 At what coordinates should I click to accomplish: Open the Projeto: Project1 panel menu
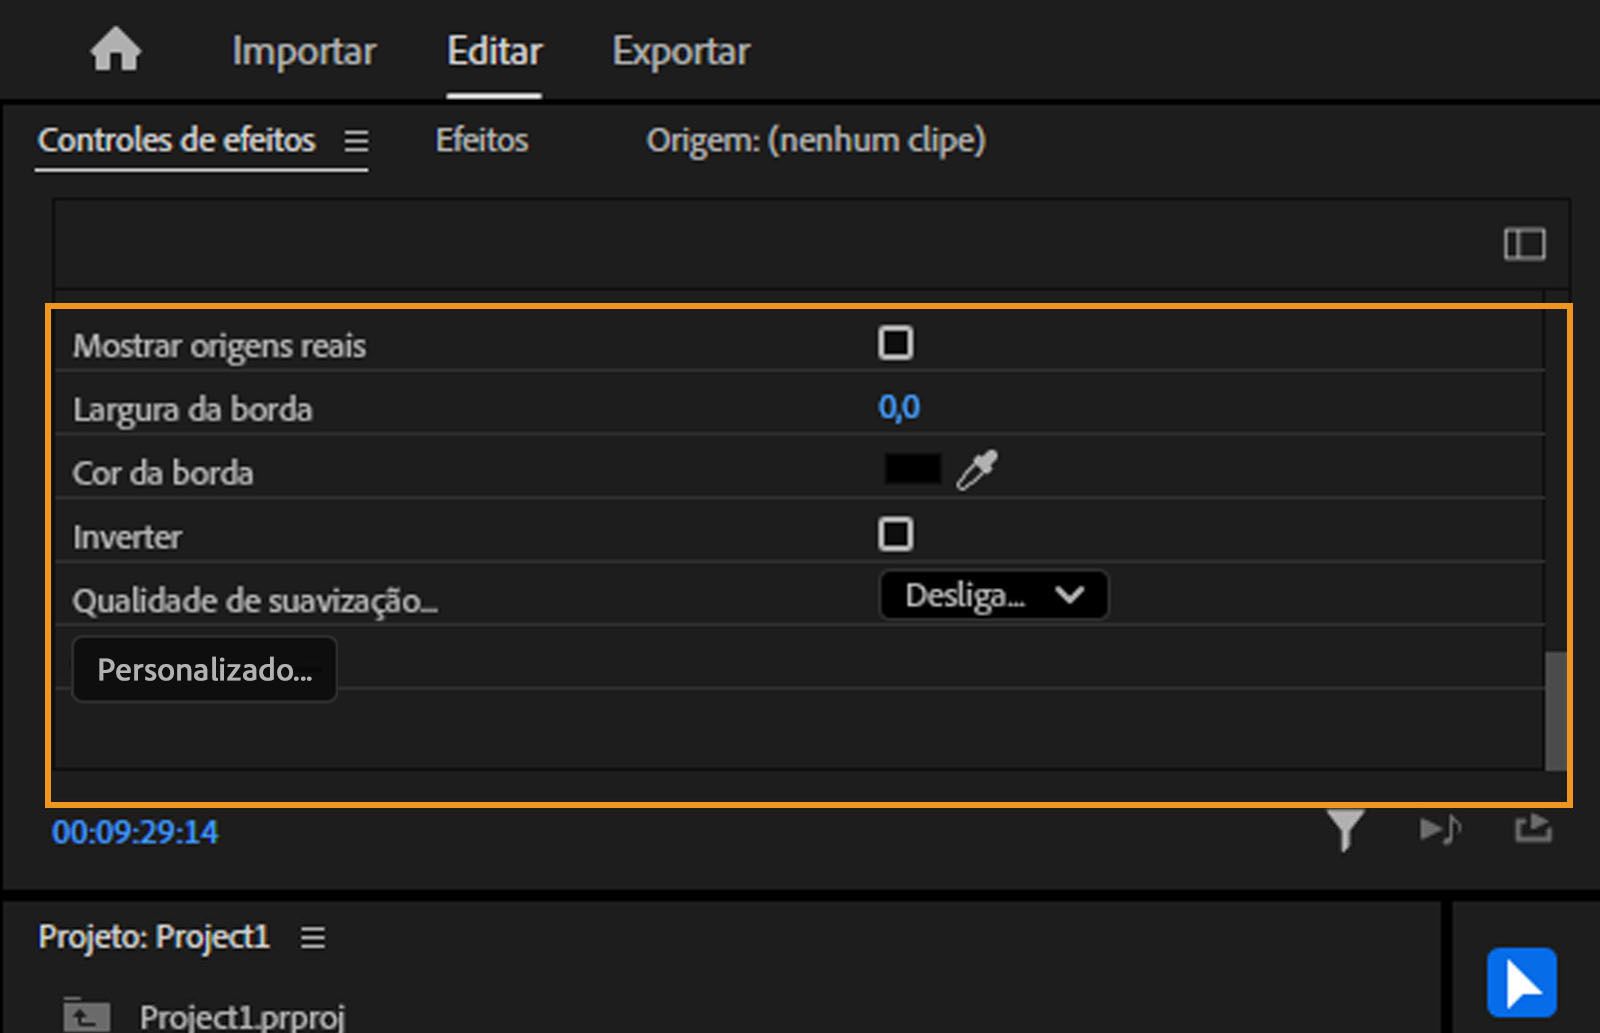click(313, 938)
